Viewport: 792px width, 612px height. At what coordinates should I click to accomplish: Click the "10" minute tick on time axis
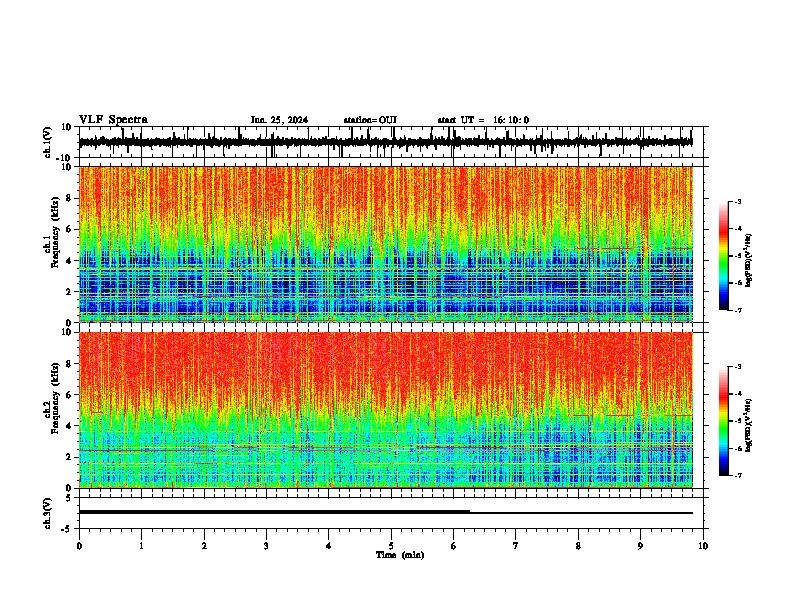703,546
